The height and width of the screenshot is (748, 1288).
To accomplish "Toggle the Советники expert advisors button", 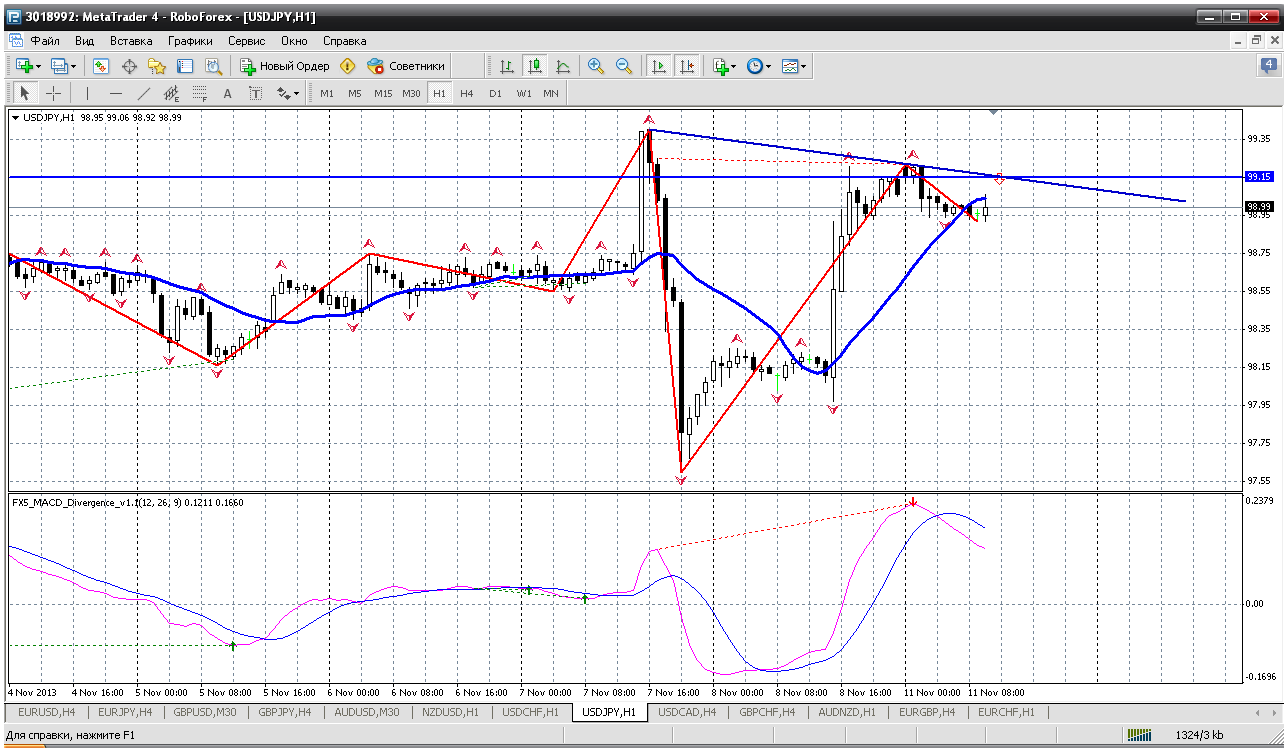I will pyautogui.click(x=406, y=66).
